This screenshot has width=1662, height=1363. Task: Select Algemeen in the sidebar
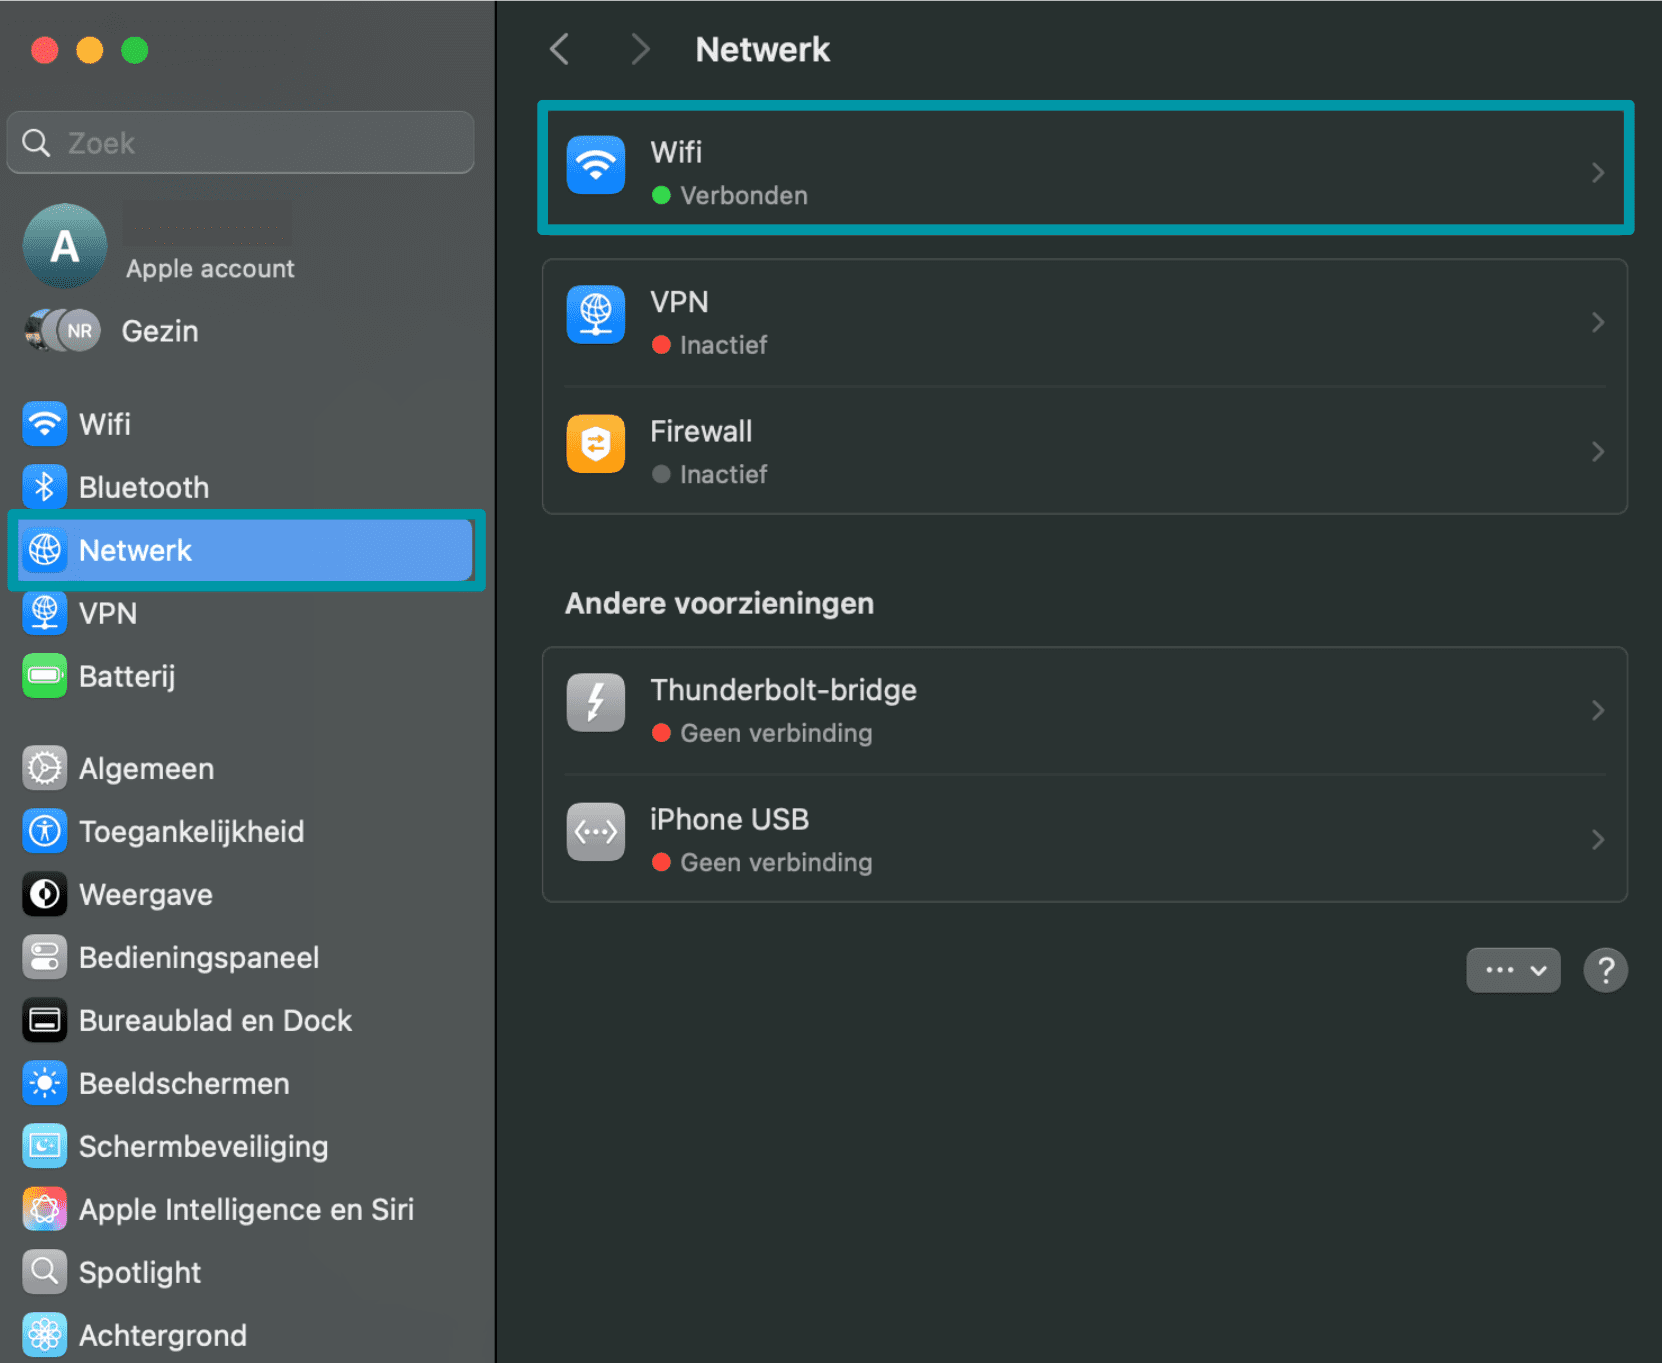(x=146, y=768)
